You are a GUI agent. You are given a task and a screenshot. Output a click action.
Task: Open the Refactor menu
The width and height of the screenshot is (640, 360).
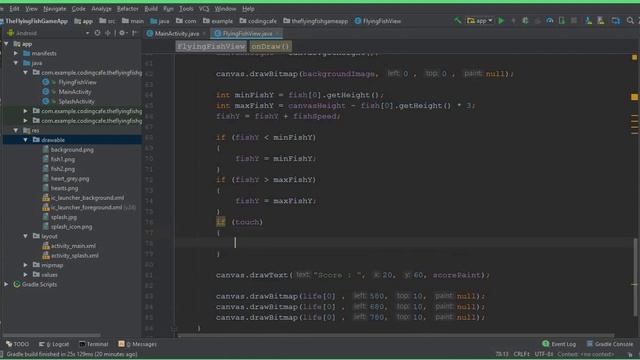(x=127, y=9)
